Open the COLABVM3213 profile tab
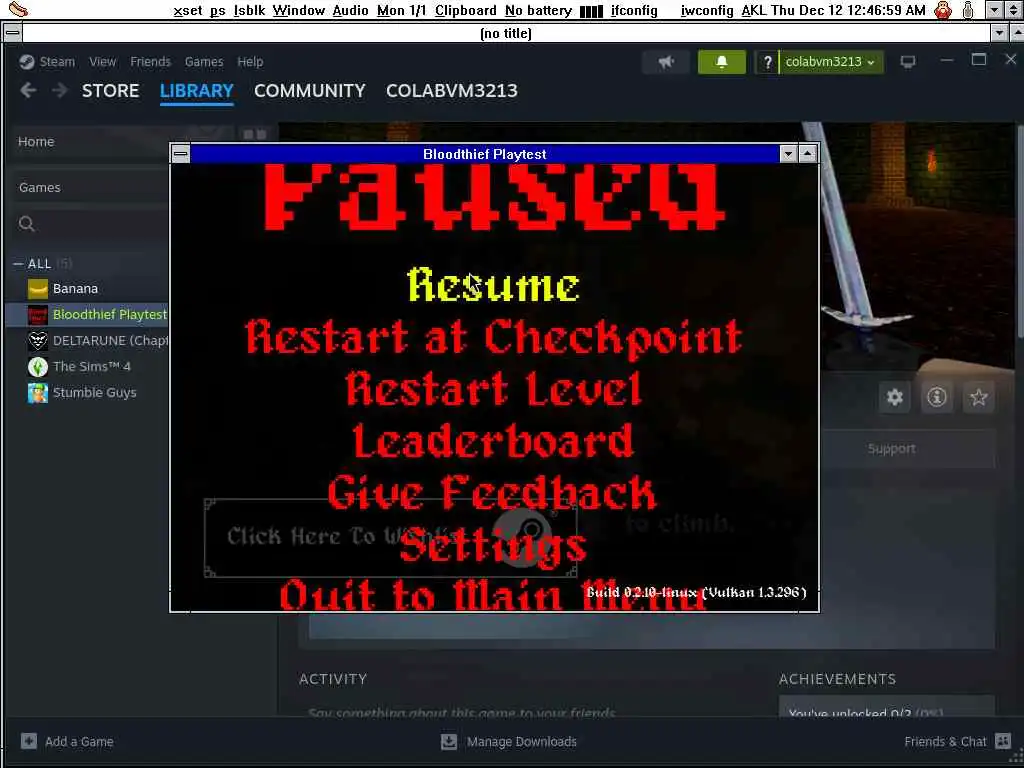 [x=452, y=91]
